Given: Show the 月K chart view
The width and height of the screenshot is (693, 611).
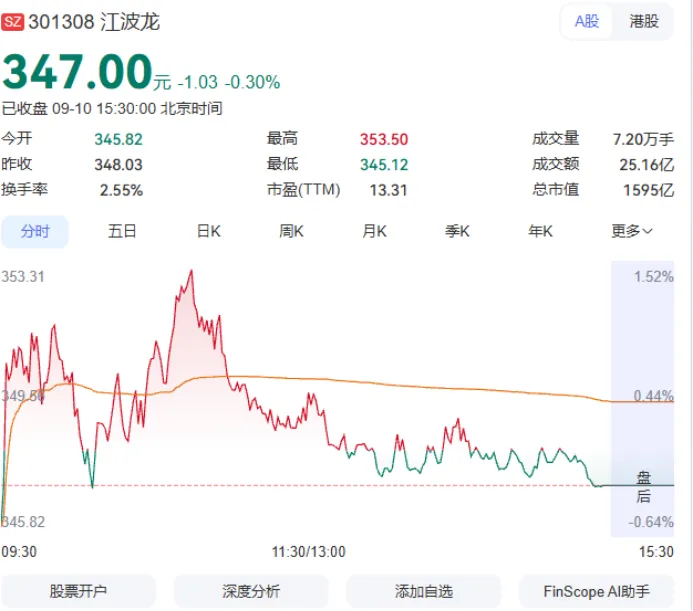Looking at the screenshot, I should click(374, 231).
